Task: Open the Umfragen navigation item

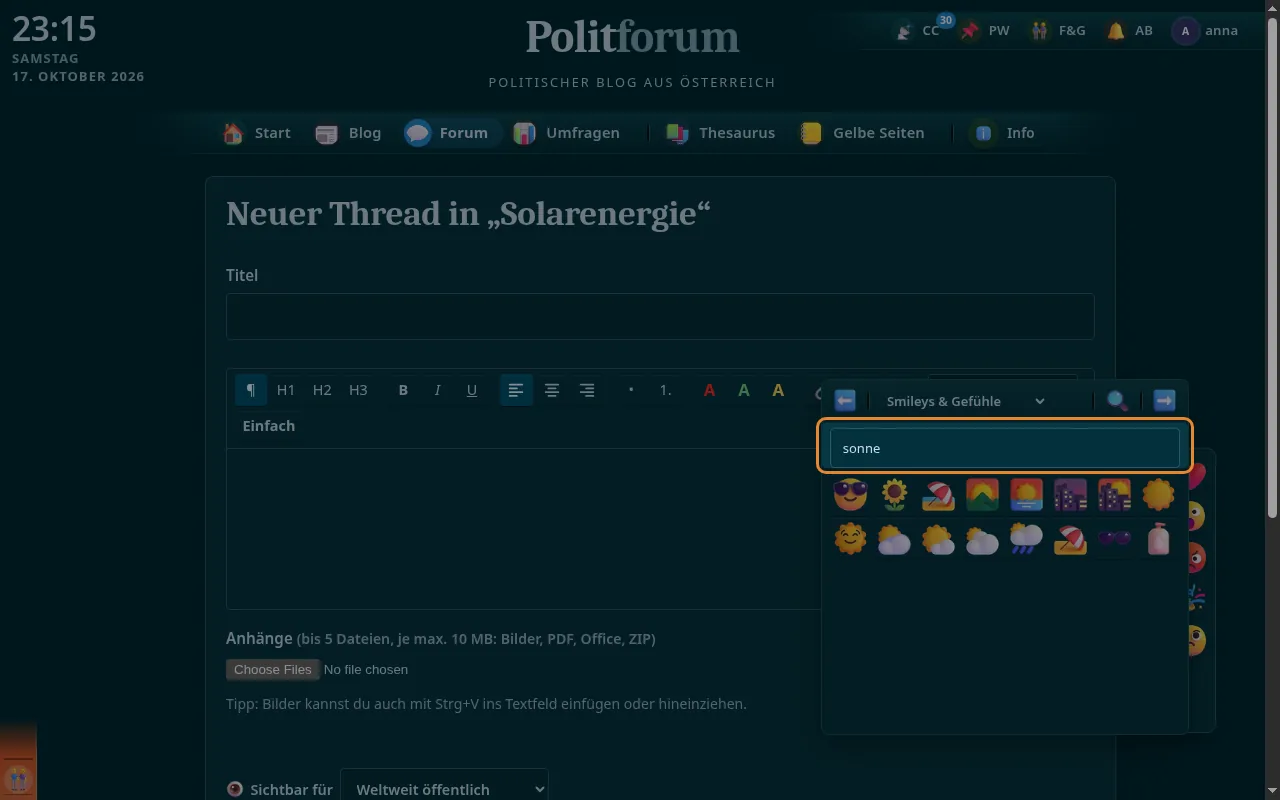Action: click(567, 133)
